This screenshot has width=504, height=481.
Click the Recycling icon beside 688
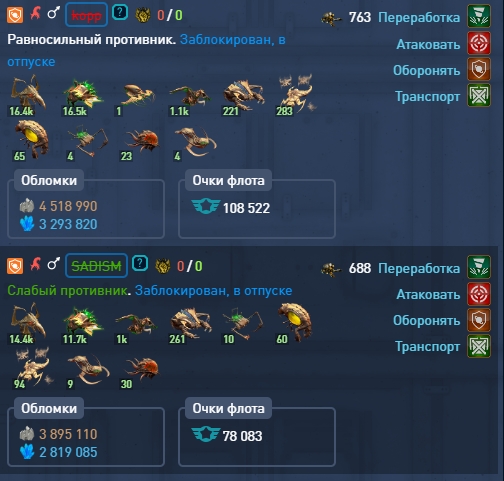click(479, 267)
